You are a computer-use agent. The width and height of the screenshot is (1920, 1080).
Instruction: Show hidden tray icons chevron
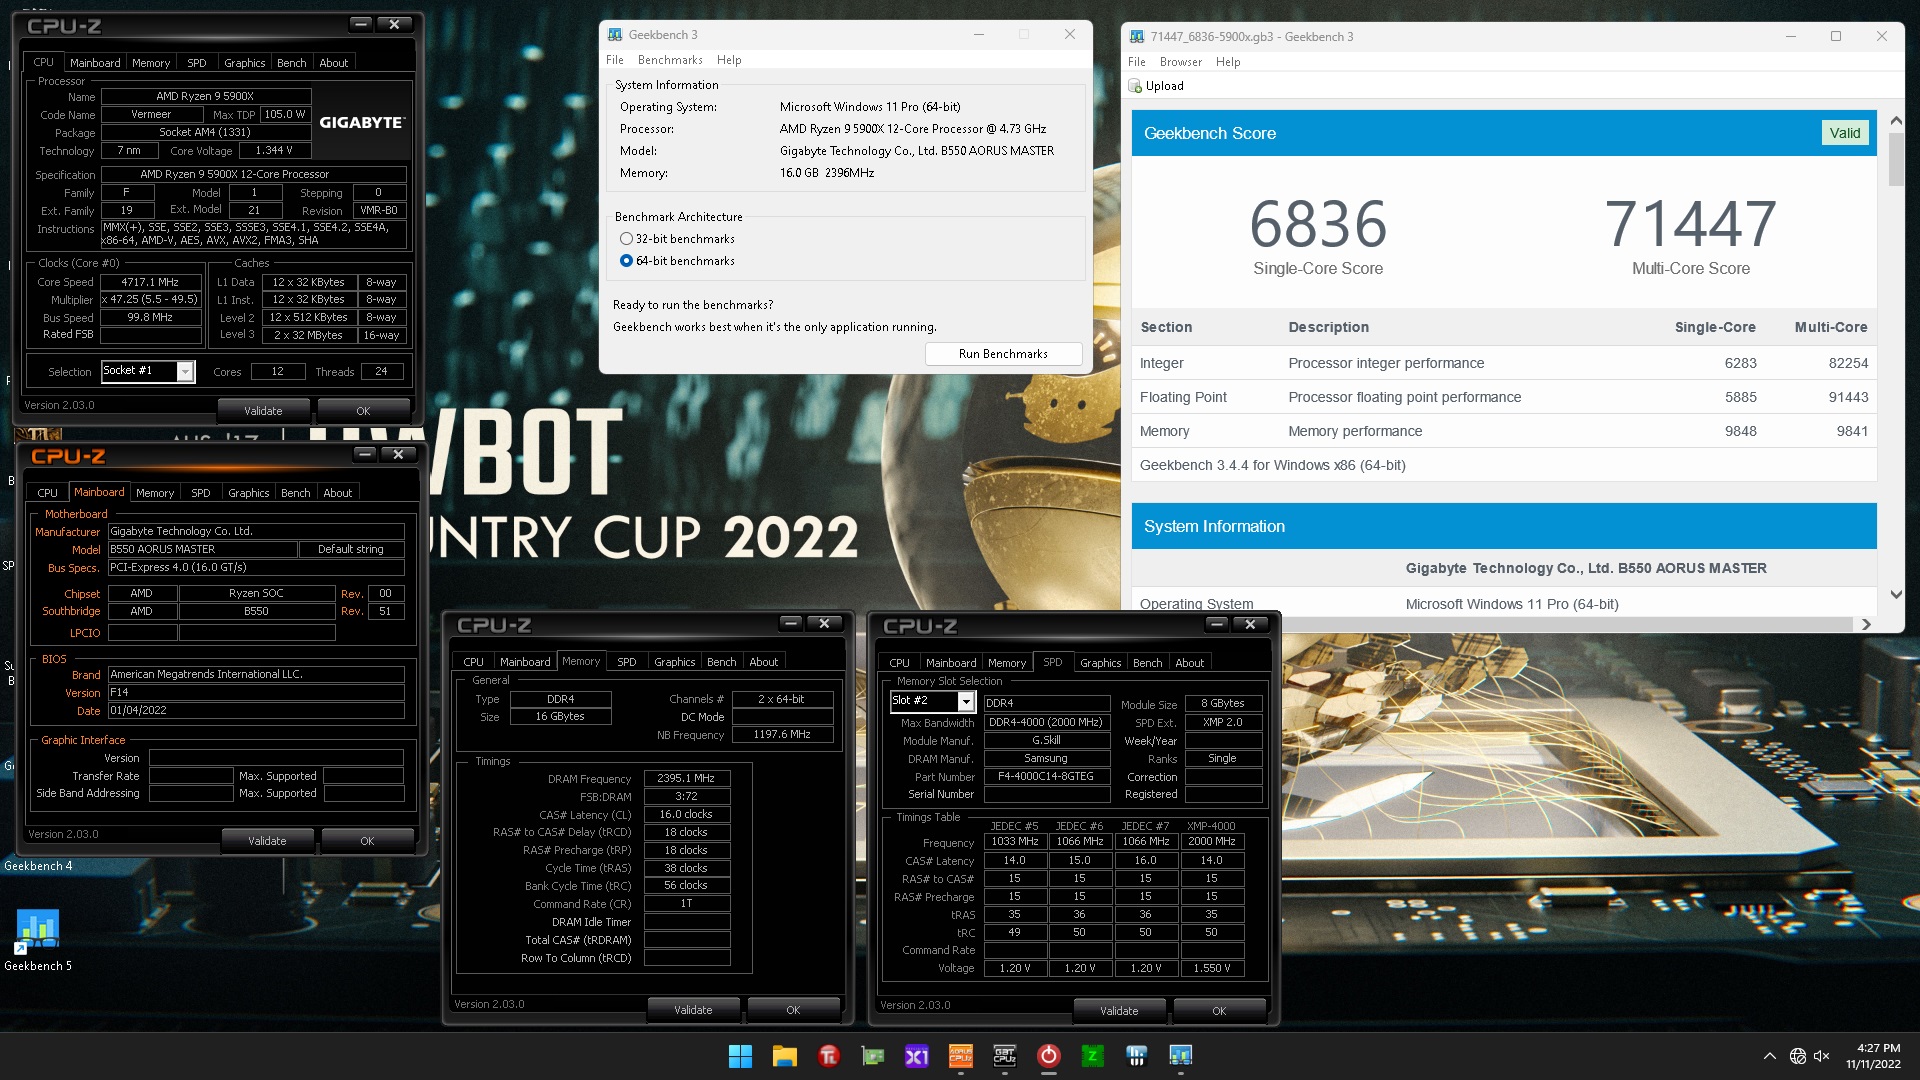1769,1056
